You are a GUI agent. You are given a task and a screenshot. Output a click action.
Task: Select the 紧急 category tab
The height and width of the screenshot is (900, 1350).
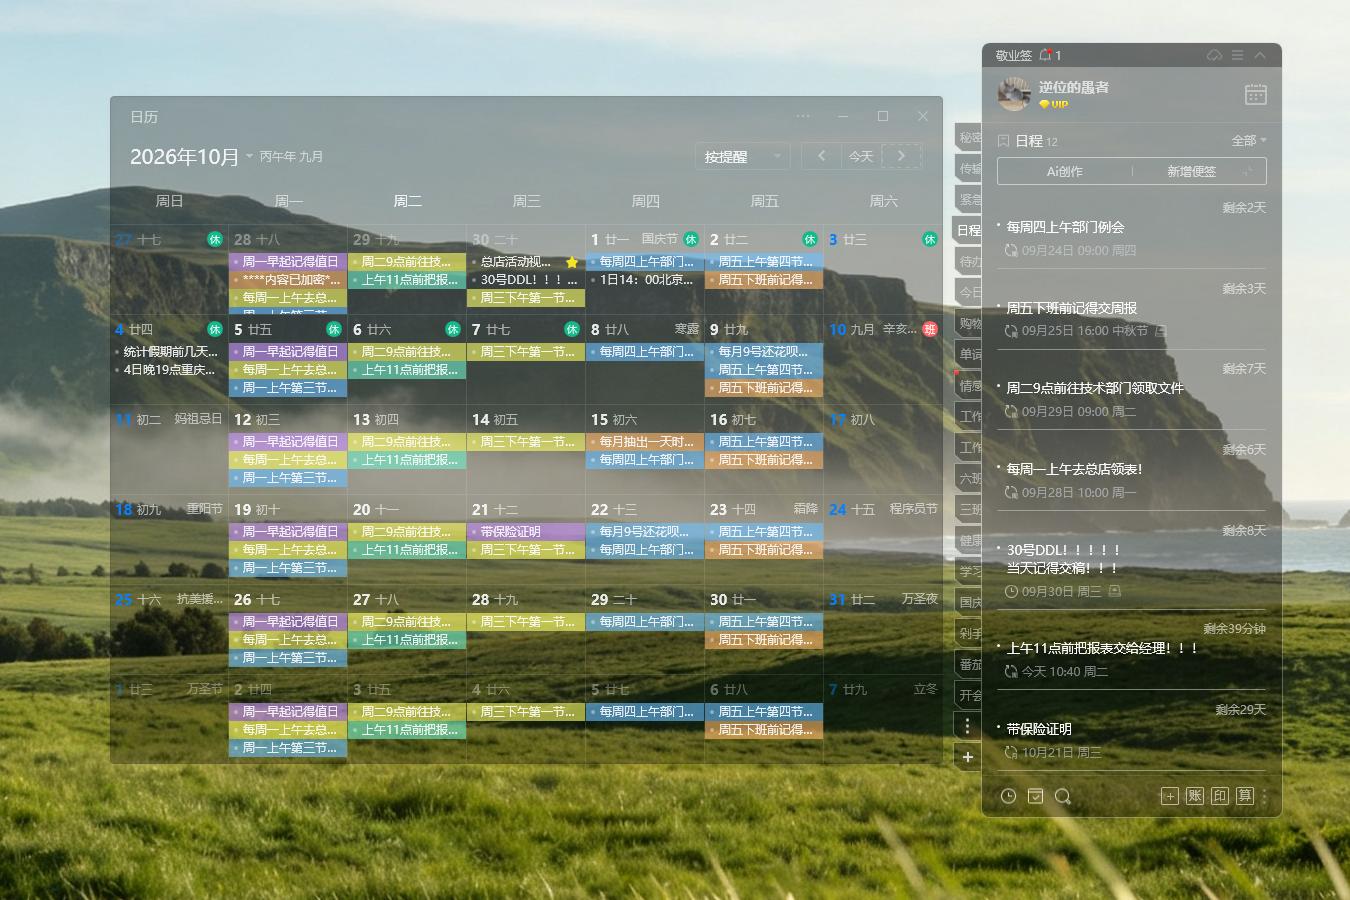pos(968,200)
